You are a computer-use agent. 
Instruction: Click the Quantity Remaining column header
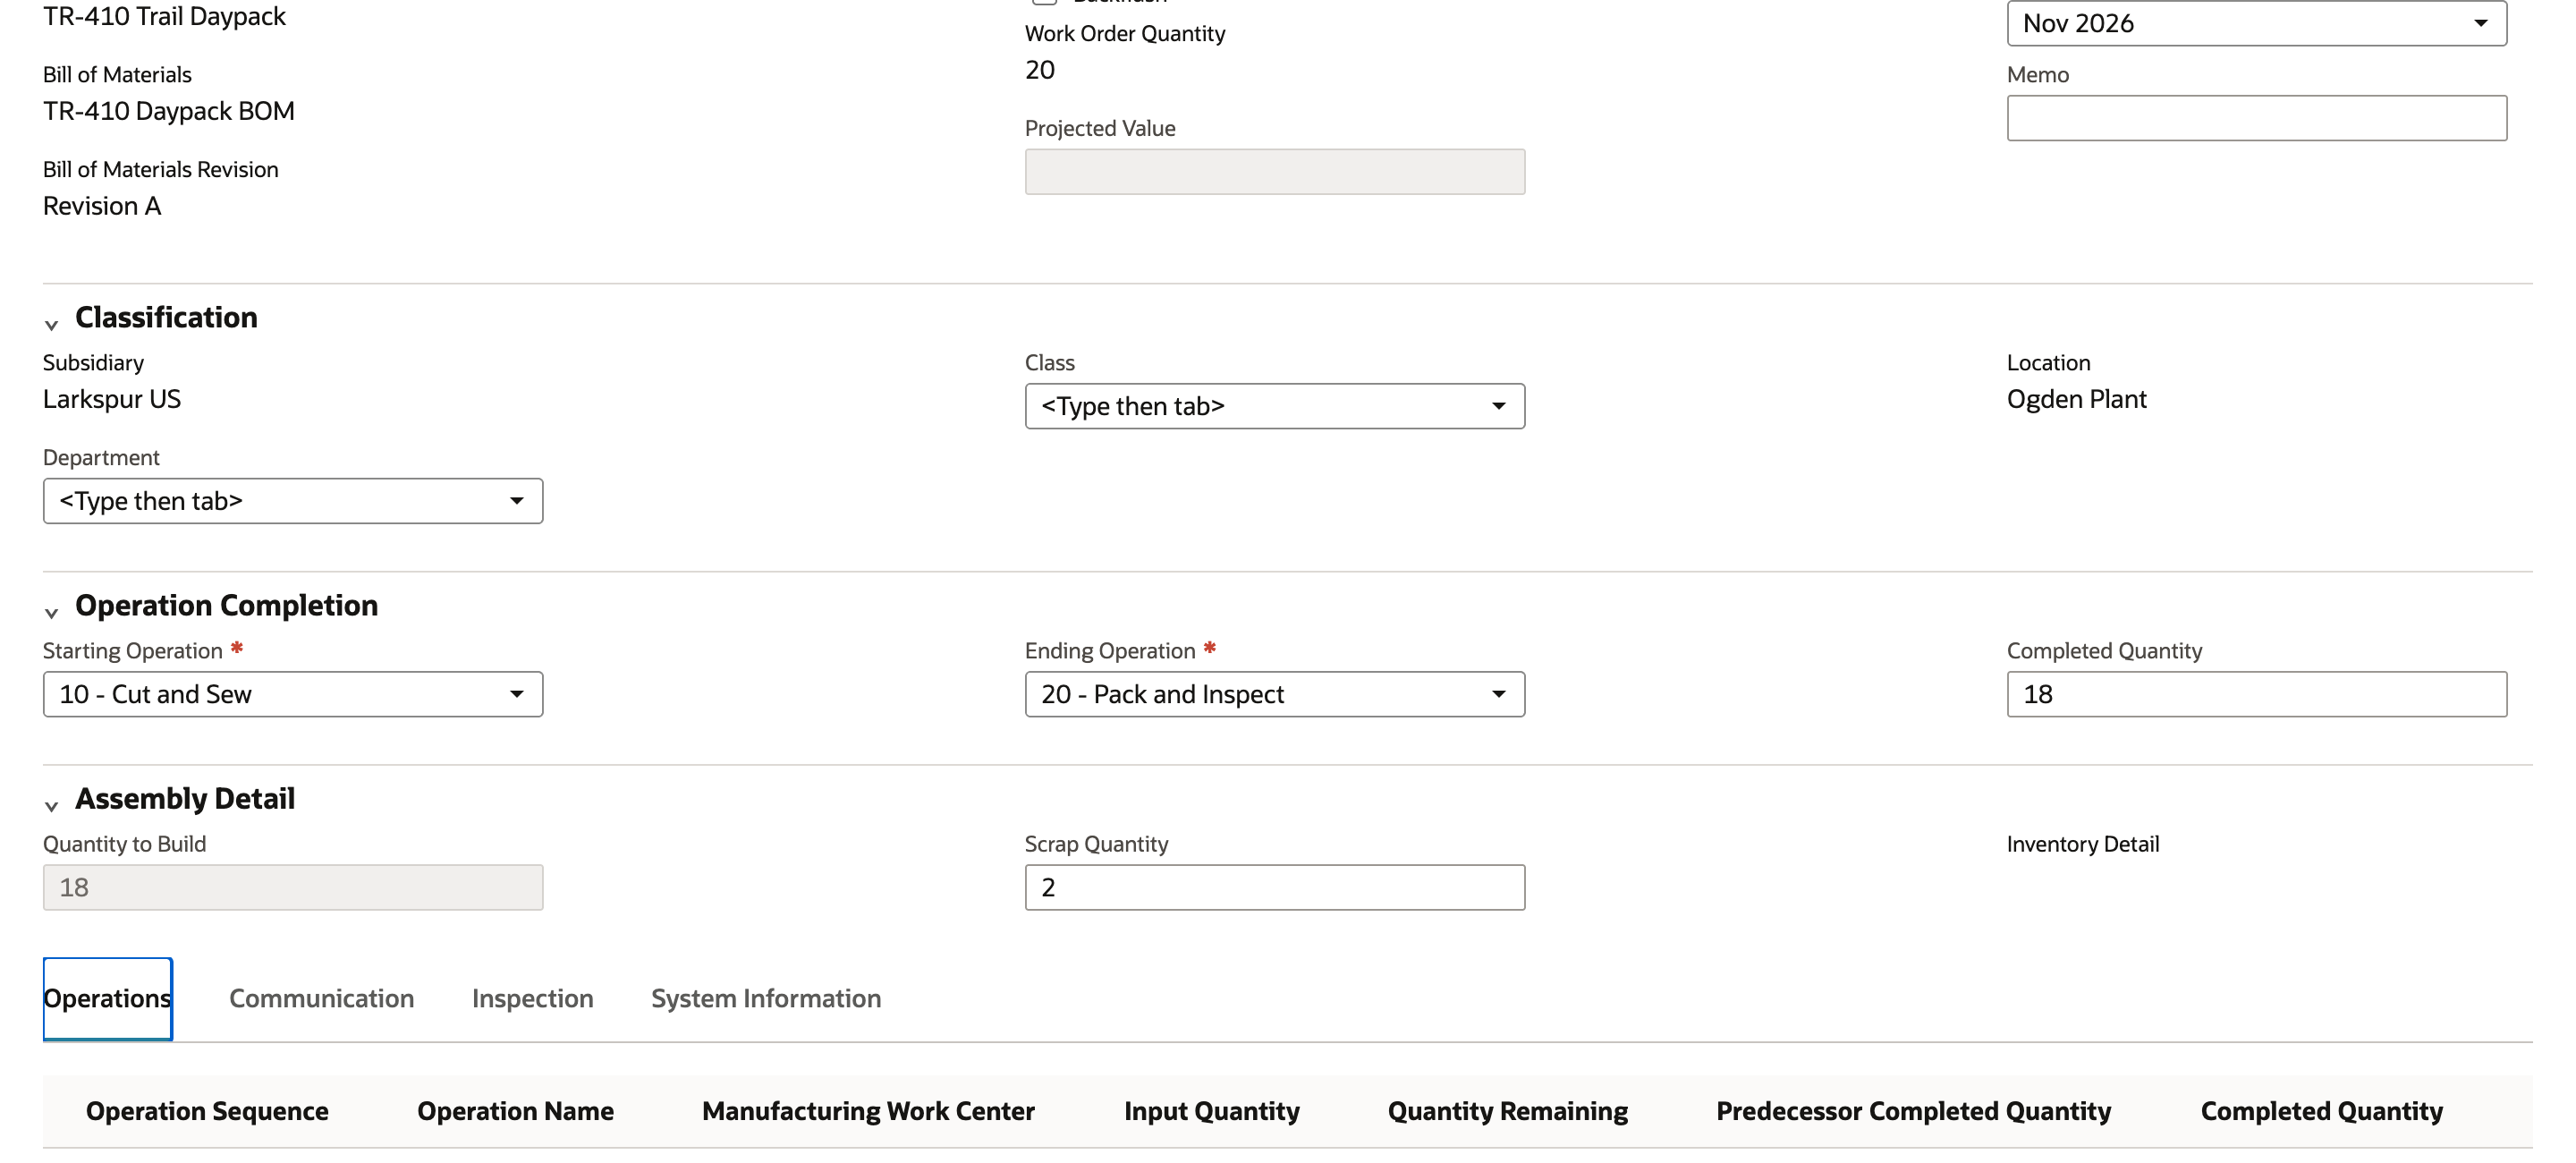tap(1507, 1111)
